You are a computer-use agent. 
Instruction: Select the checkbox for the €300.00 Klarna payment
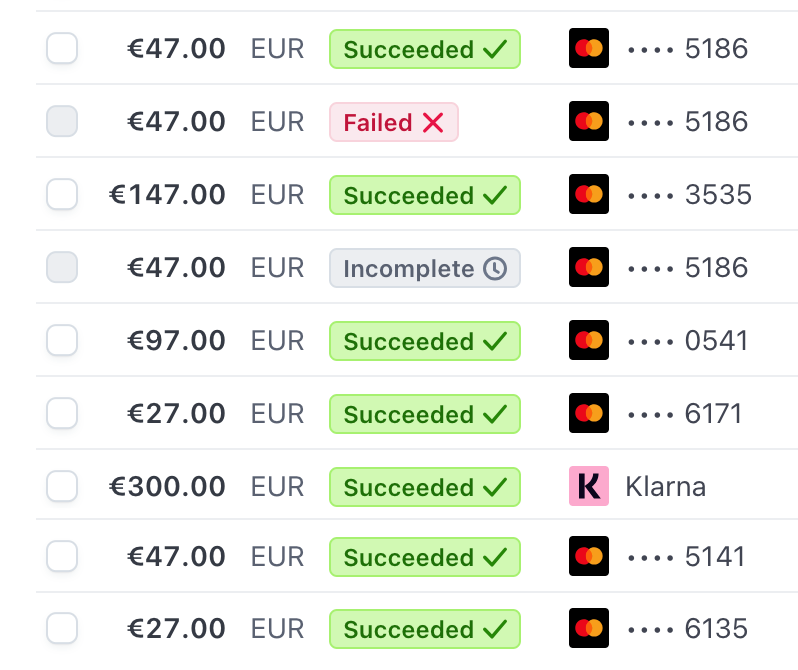click(62, 487)
